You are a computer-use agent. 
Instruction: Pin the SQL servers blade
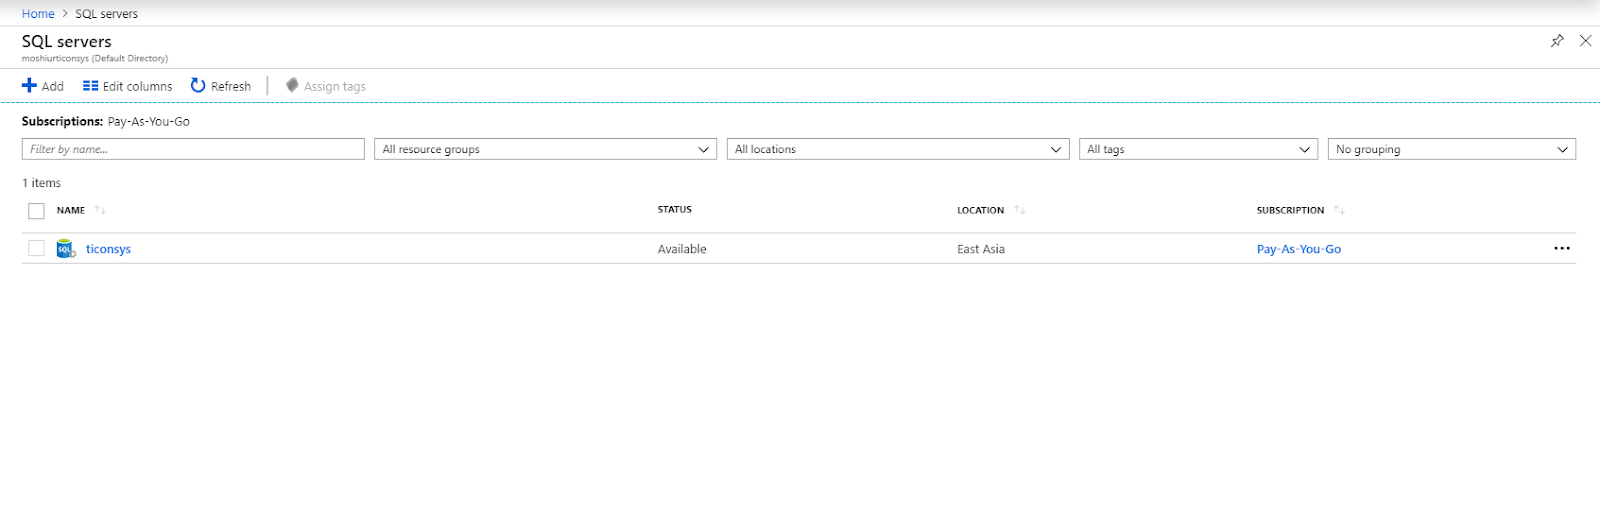click(1557, 41)
